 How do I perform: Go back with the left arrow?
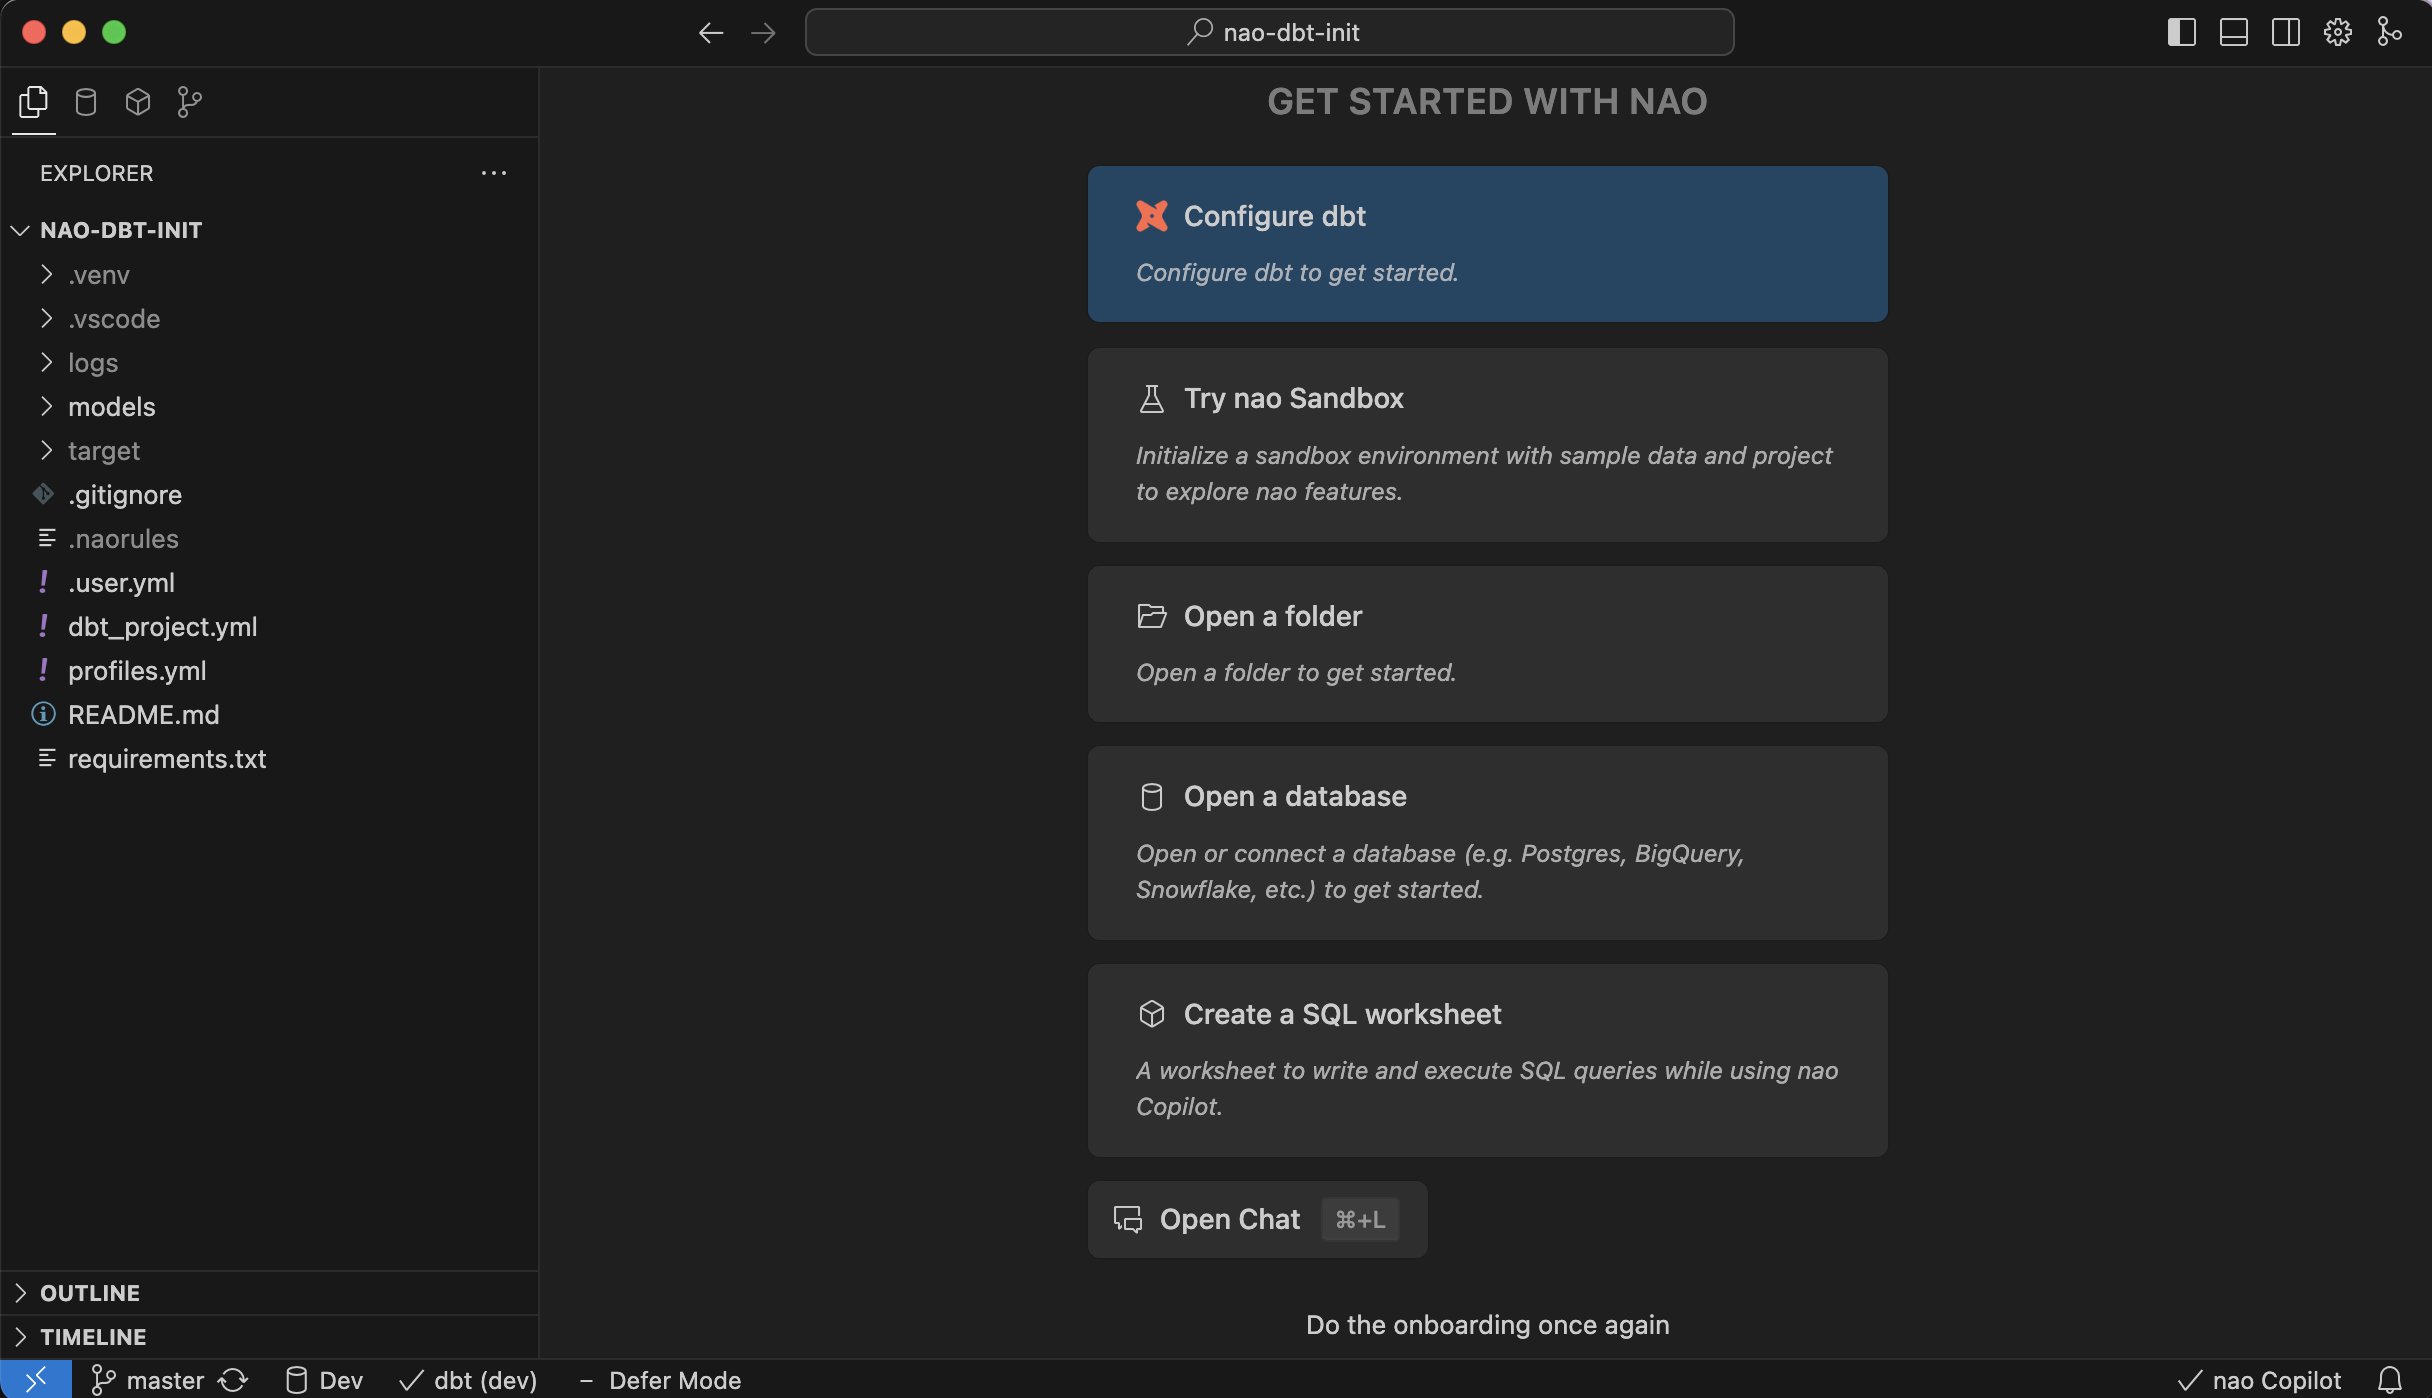711,33
